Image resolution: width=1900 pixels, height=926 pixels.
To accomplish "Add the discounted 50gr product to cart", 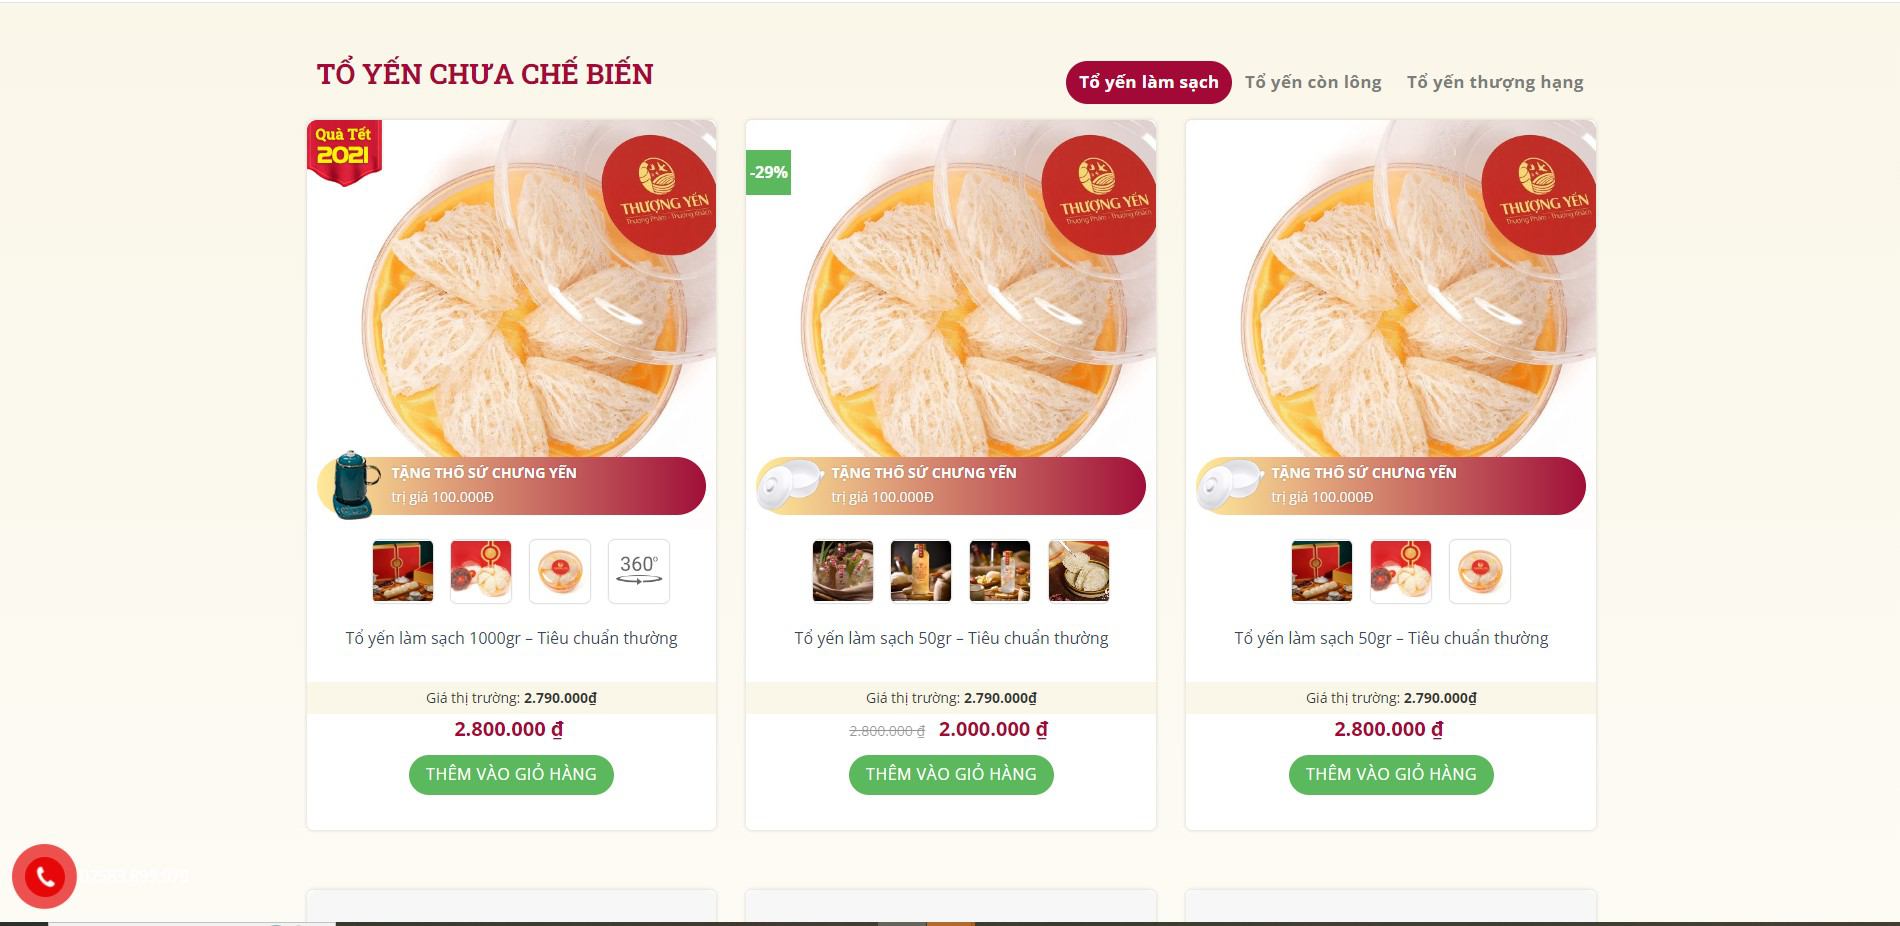I will point(951,775).
